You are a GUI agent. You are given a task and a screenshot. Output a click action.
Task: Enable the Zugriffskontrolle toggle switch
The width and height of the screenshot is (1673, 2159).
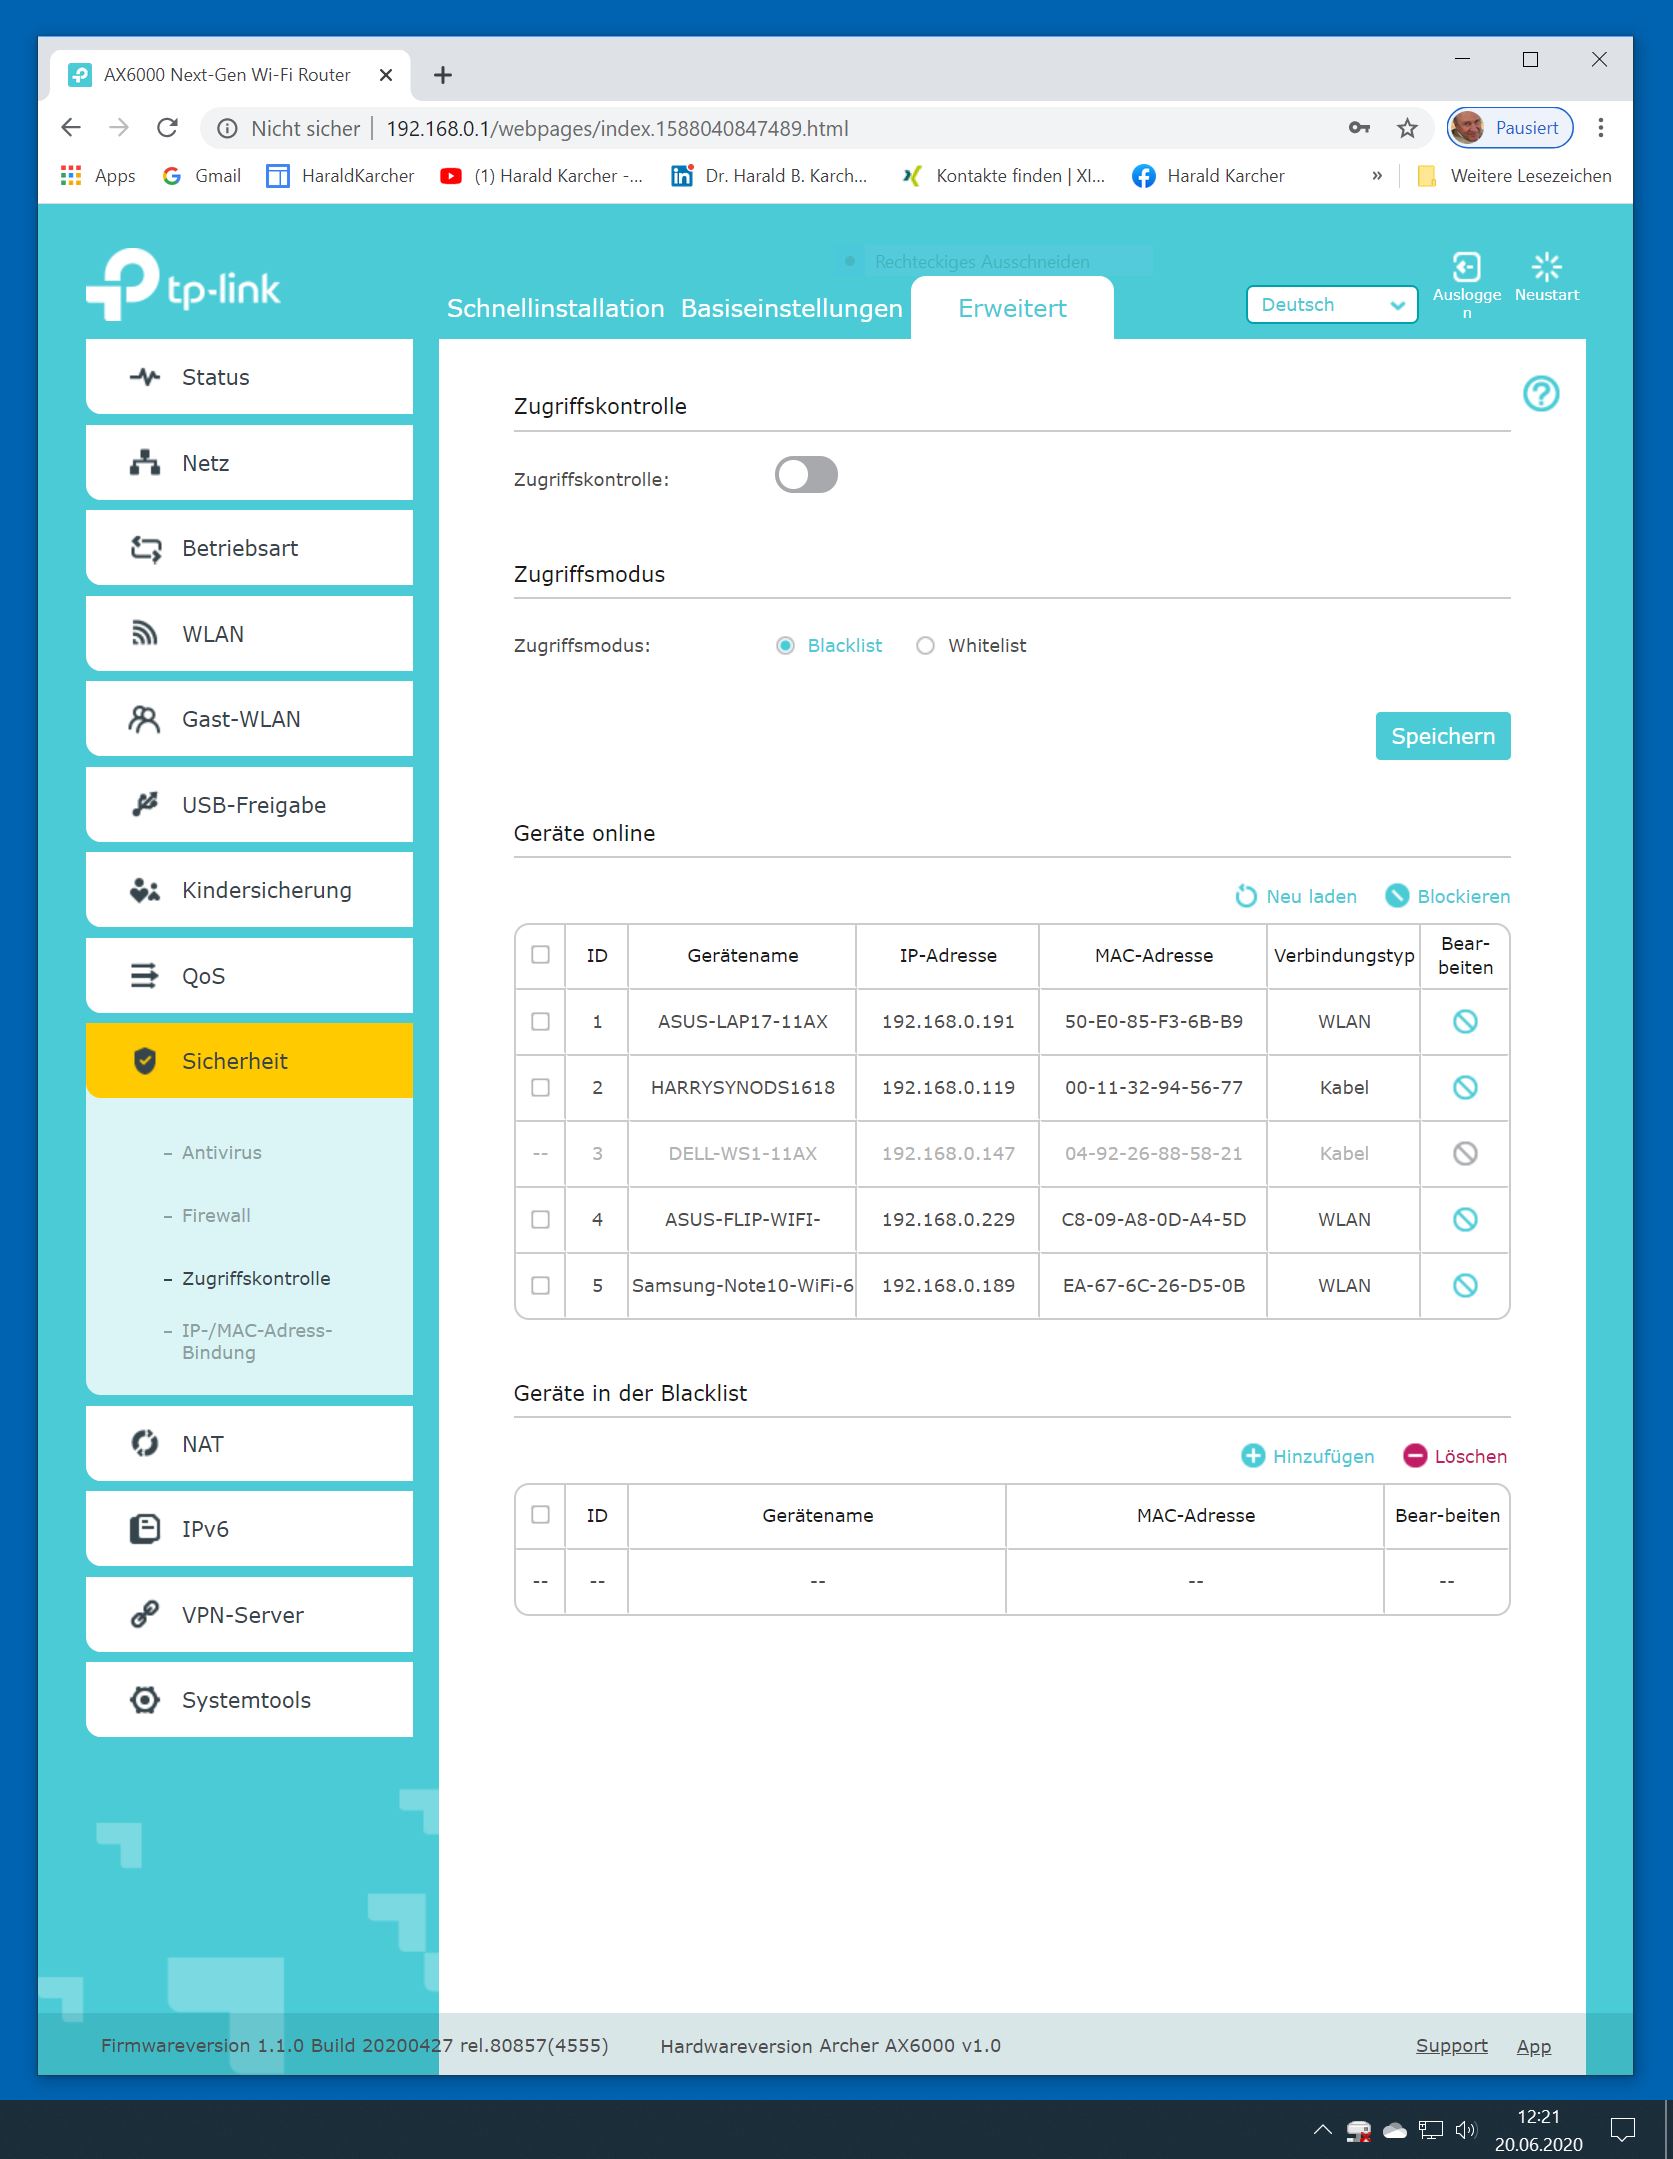806,475
